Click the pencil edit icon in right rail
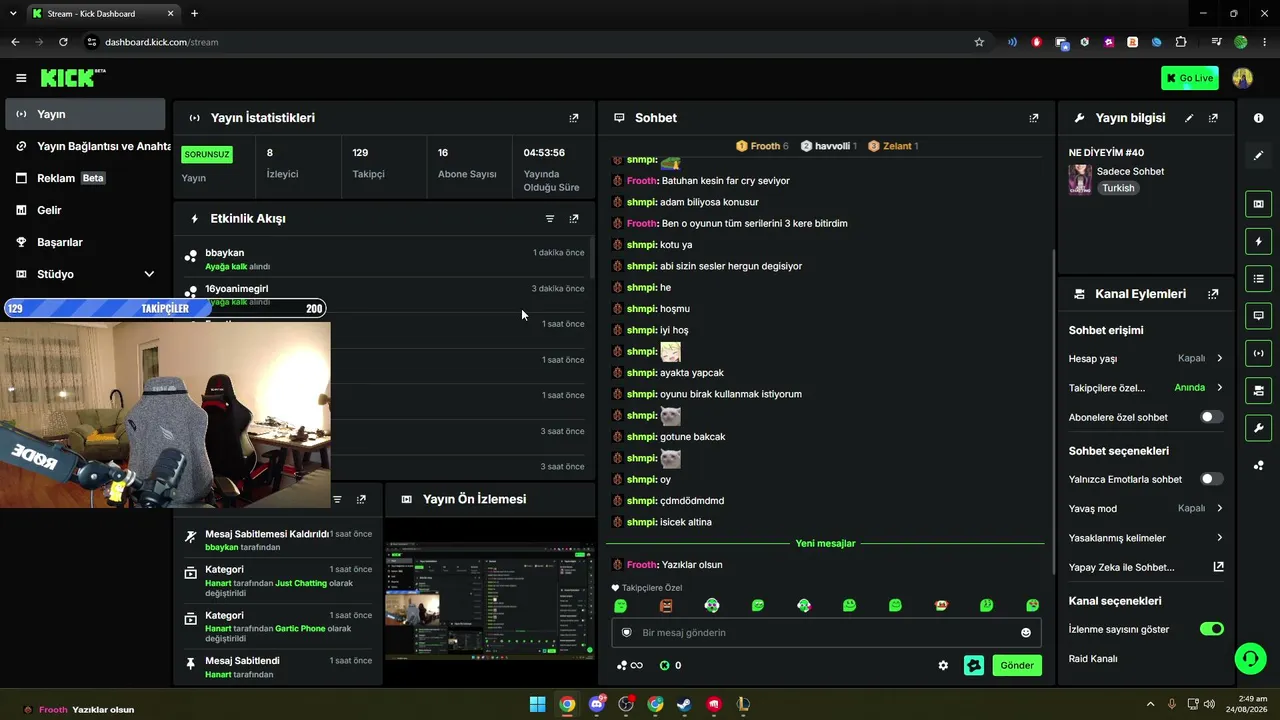 click(x=1258, y=155)
